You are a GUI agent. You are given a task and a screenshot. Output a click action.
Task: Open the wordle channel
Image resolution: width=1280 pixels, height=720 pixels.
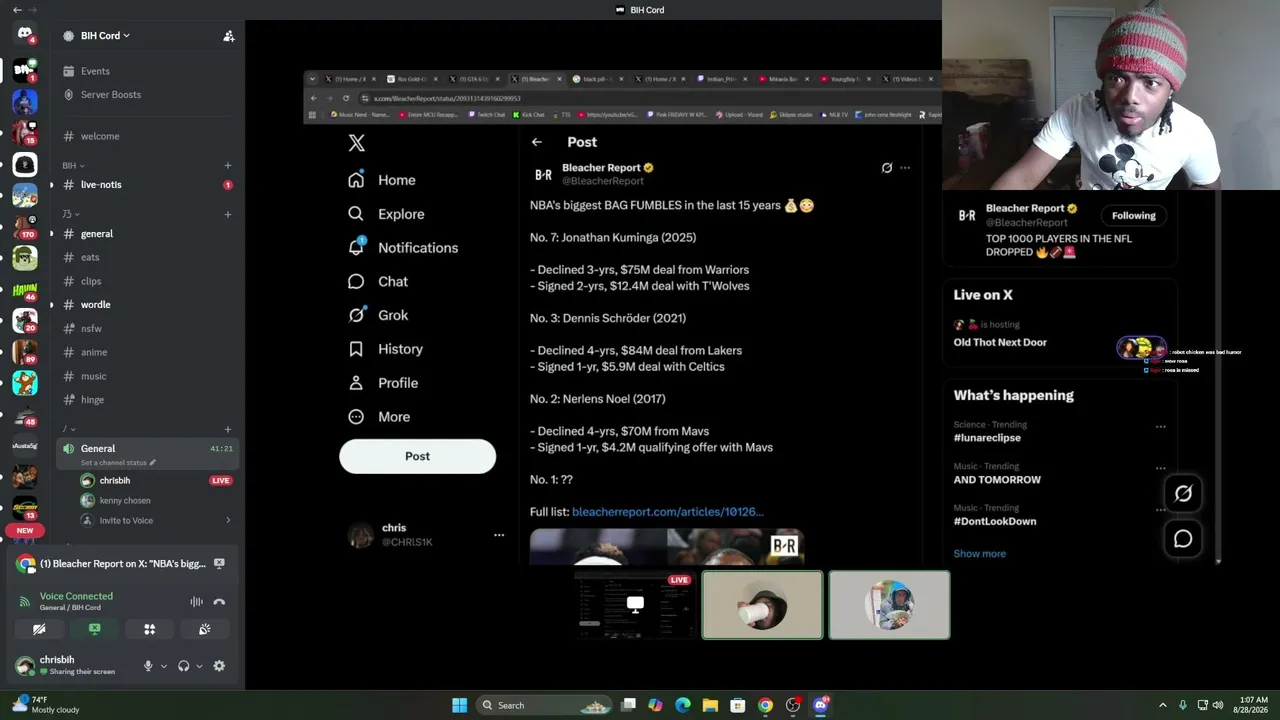[x=146, y=305]
